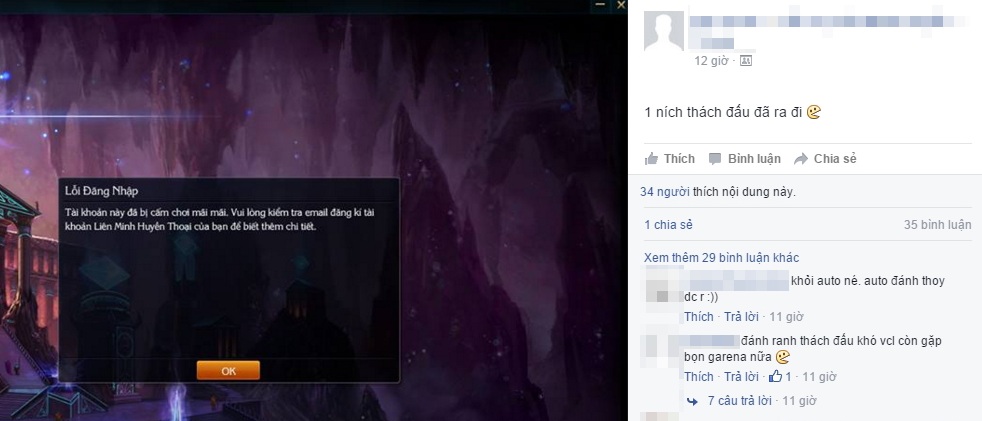The height and width of the screenshot is (421, 982).
Task: Click the poster's profile avatar thumbnail
Action: (664, 31)
